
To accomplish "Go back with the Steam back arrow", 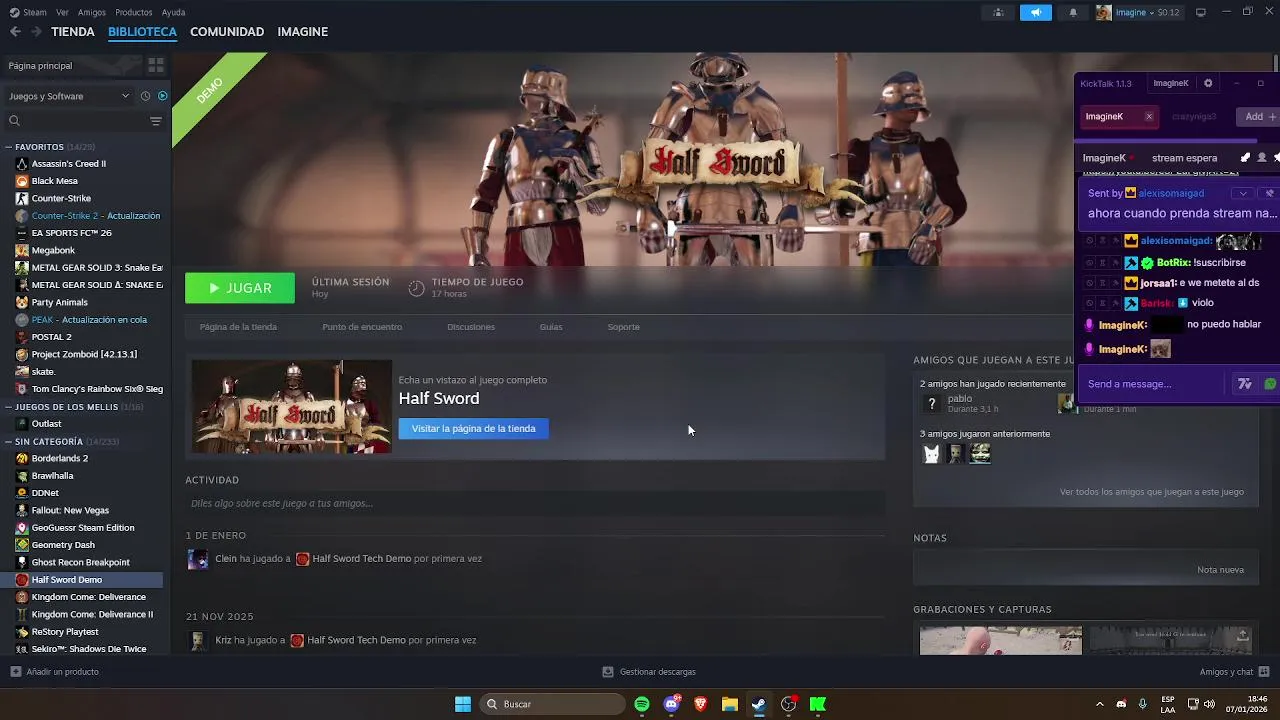I will coord(15,32).
